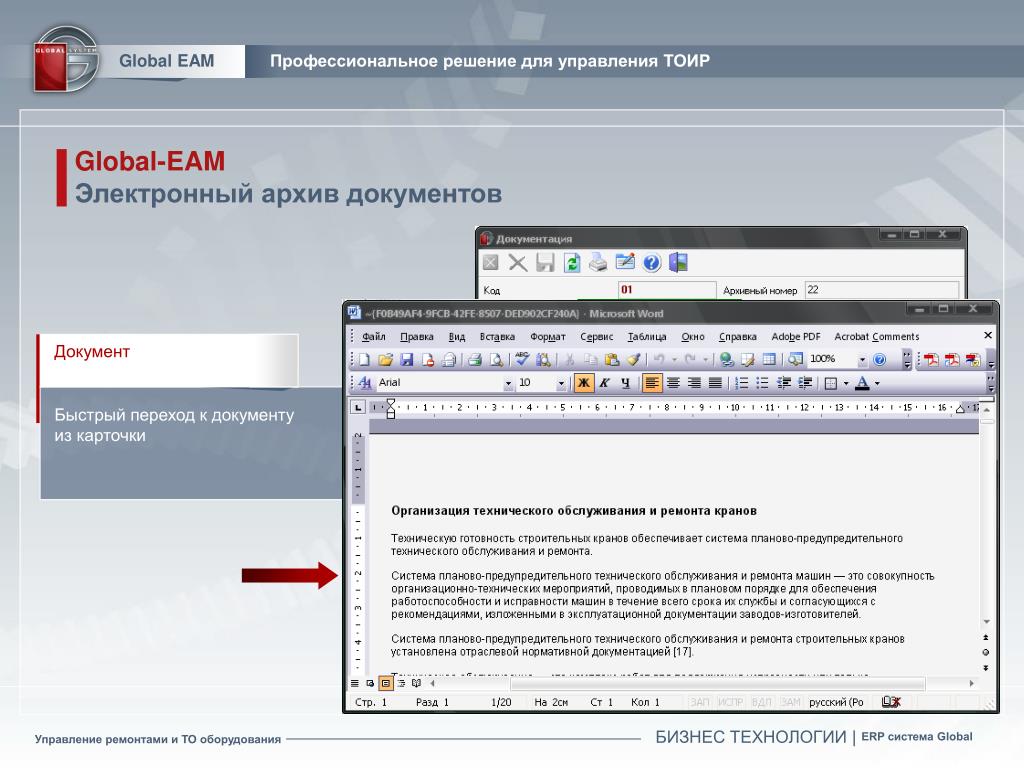Click the numbered list icon

pos(741,383)
